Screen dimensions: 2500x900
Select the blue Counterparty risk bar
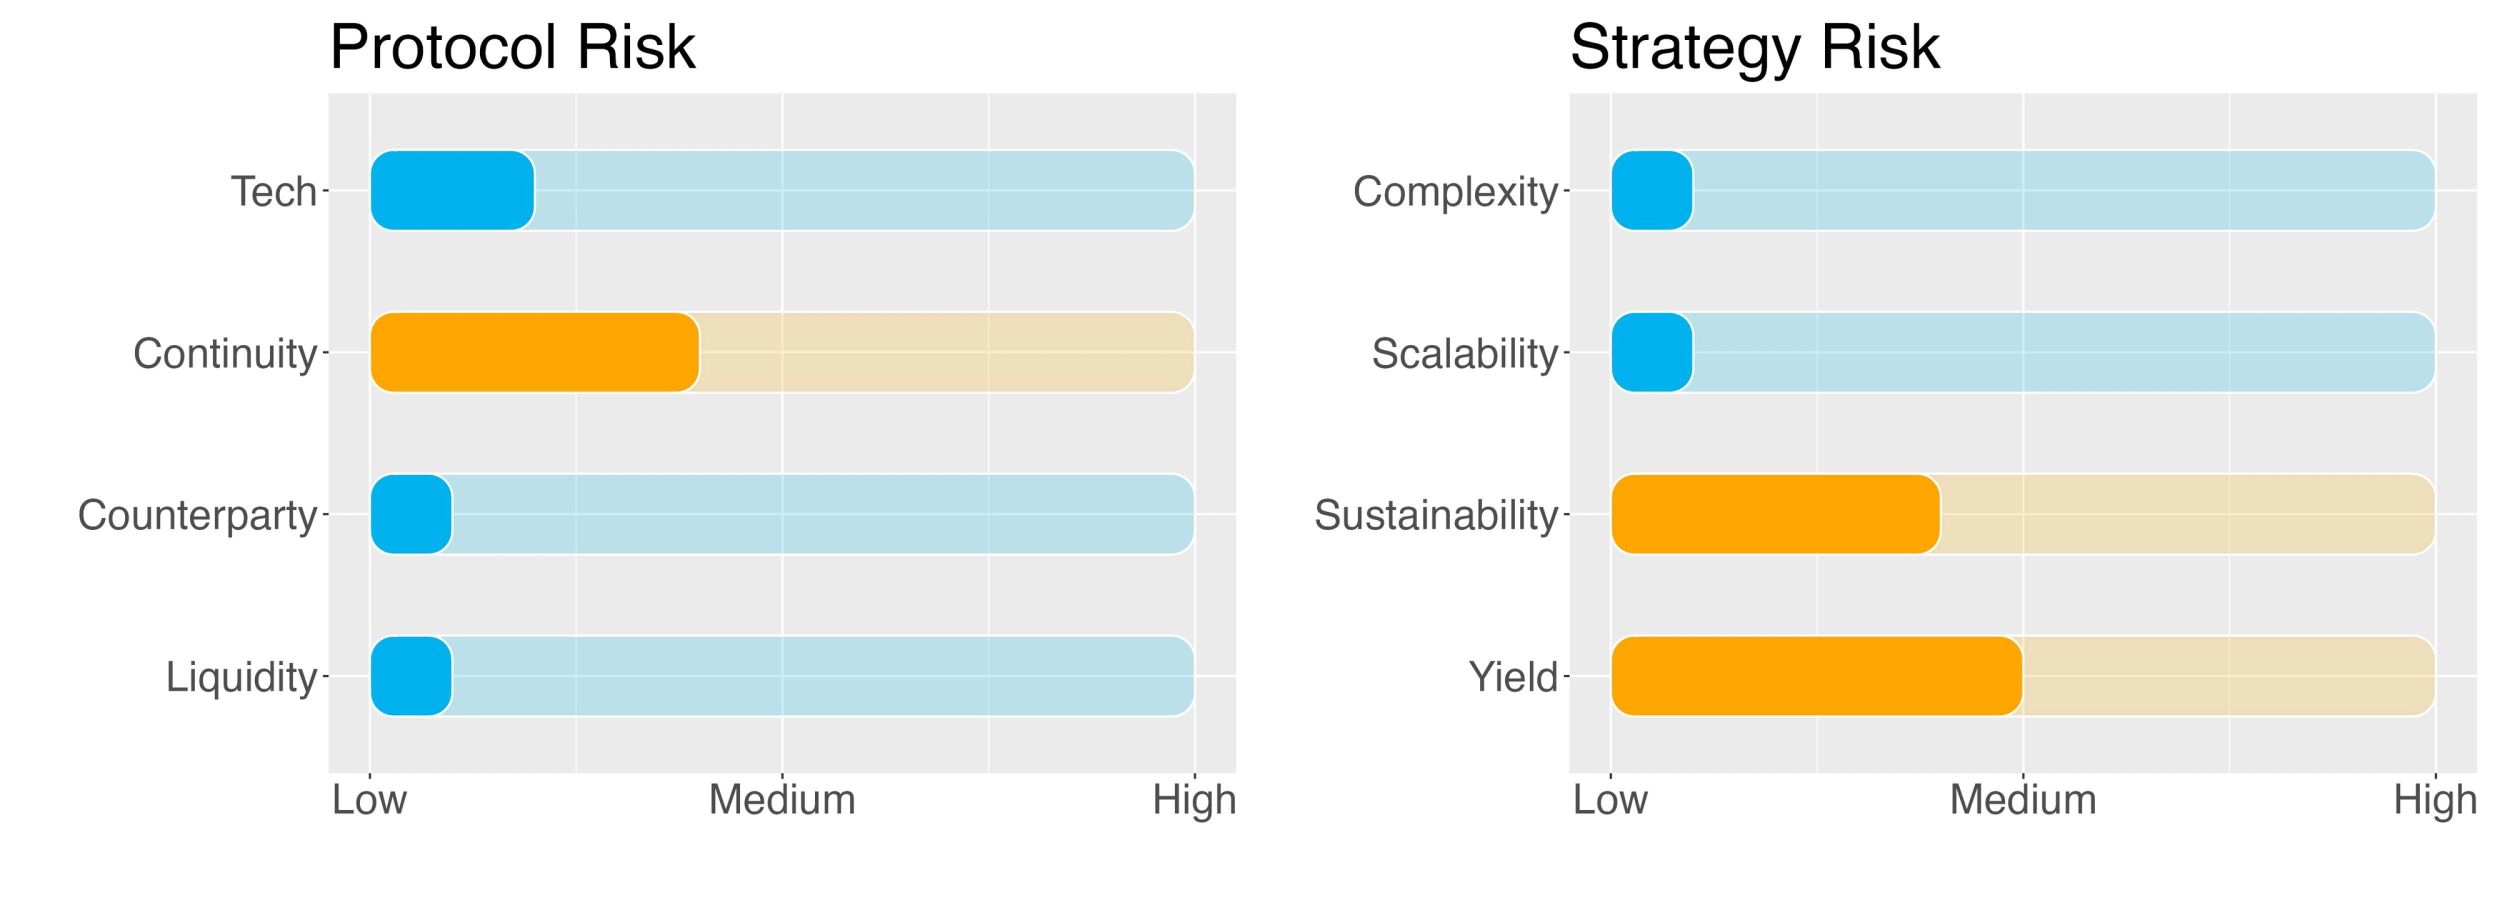[x=411, y=514]
